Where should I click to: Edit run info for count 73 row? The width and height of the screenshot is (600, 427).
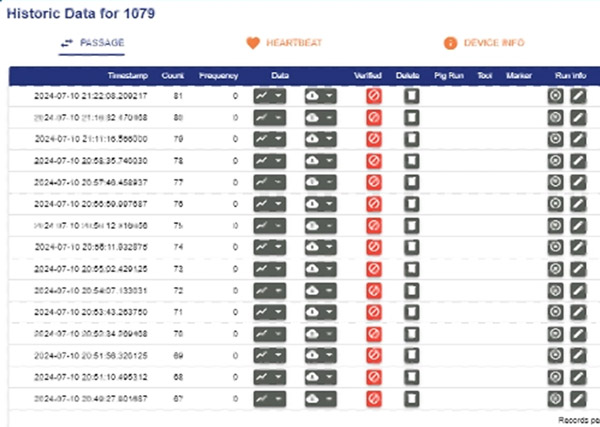pyautogui.click(x=578, y=269)
